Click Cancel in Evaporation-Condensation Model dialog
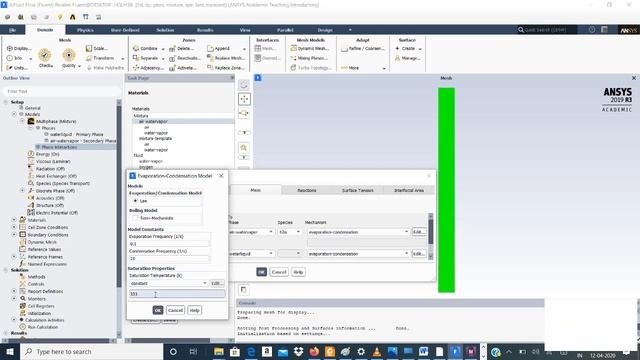 click(x=175, y=310)
